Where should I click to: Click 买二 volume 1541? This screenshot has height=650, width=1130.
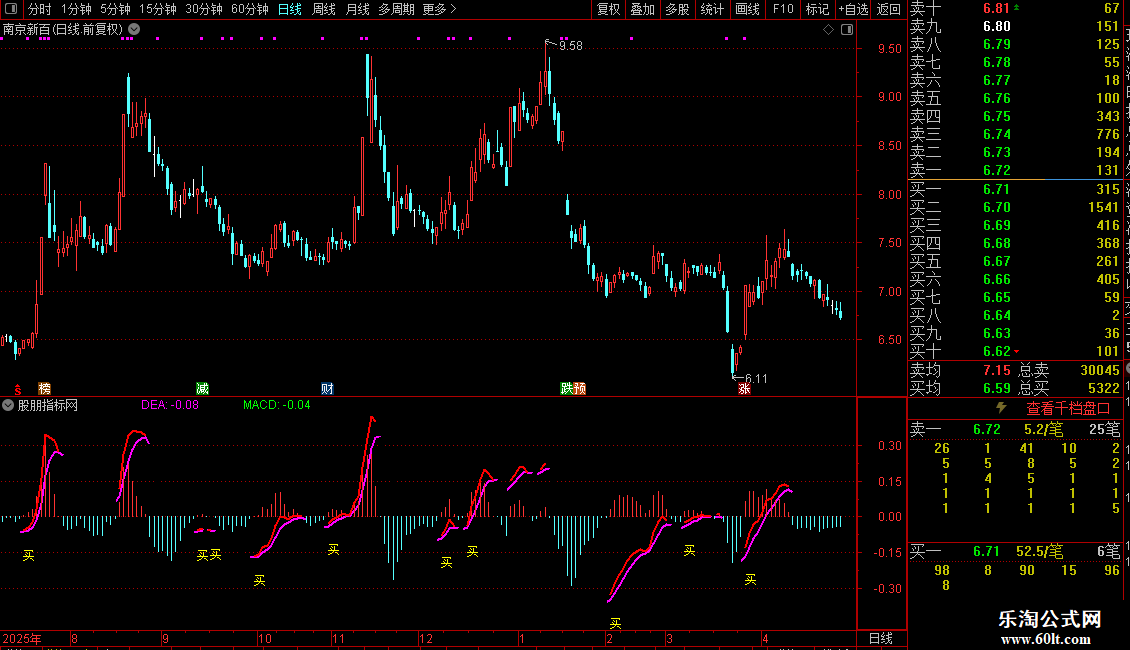1103,208
